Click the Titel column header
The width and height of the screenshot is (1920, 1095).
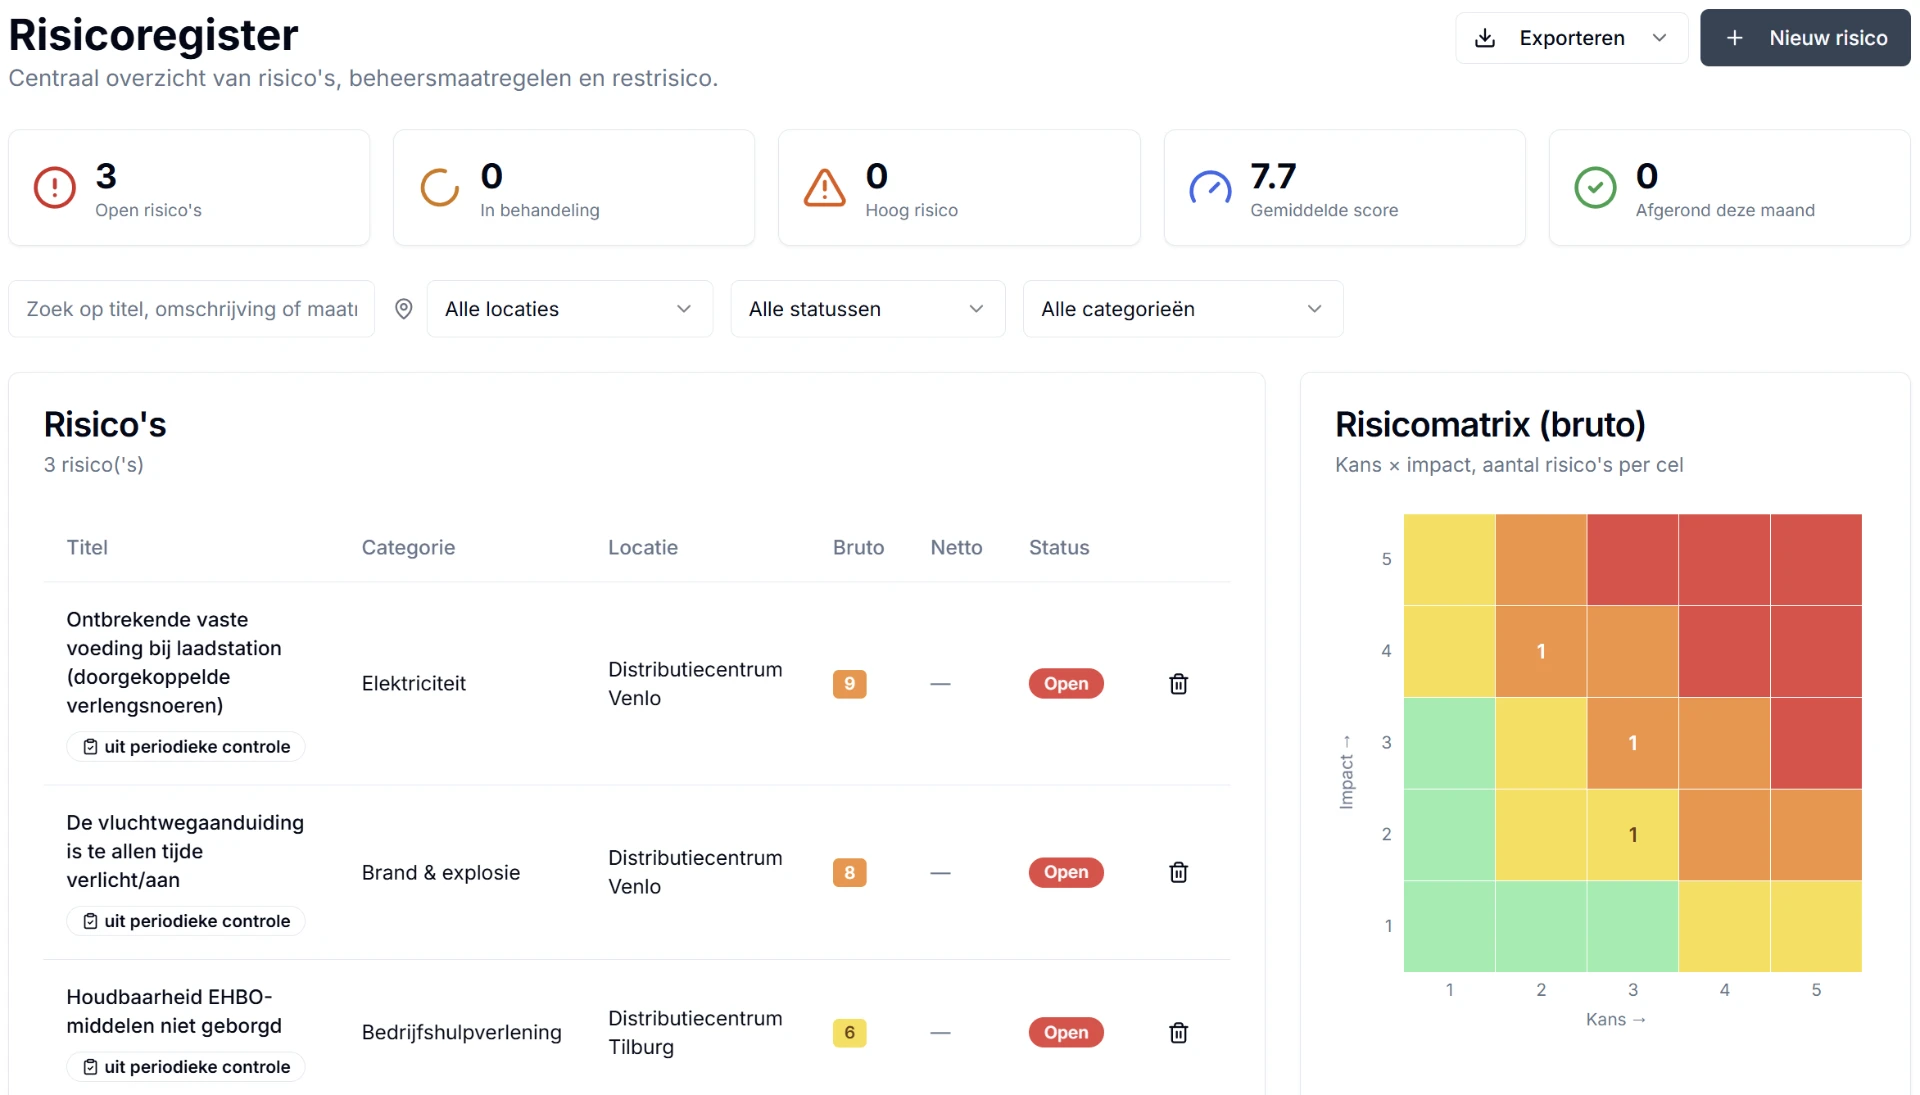click(87, 547)
